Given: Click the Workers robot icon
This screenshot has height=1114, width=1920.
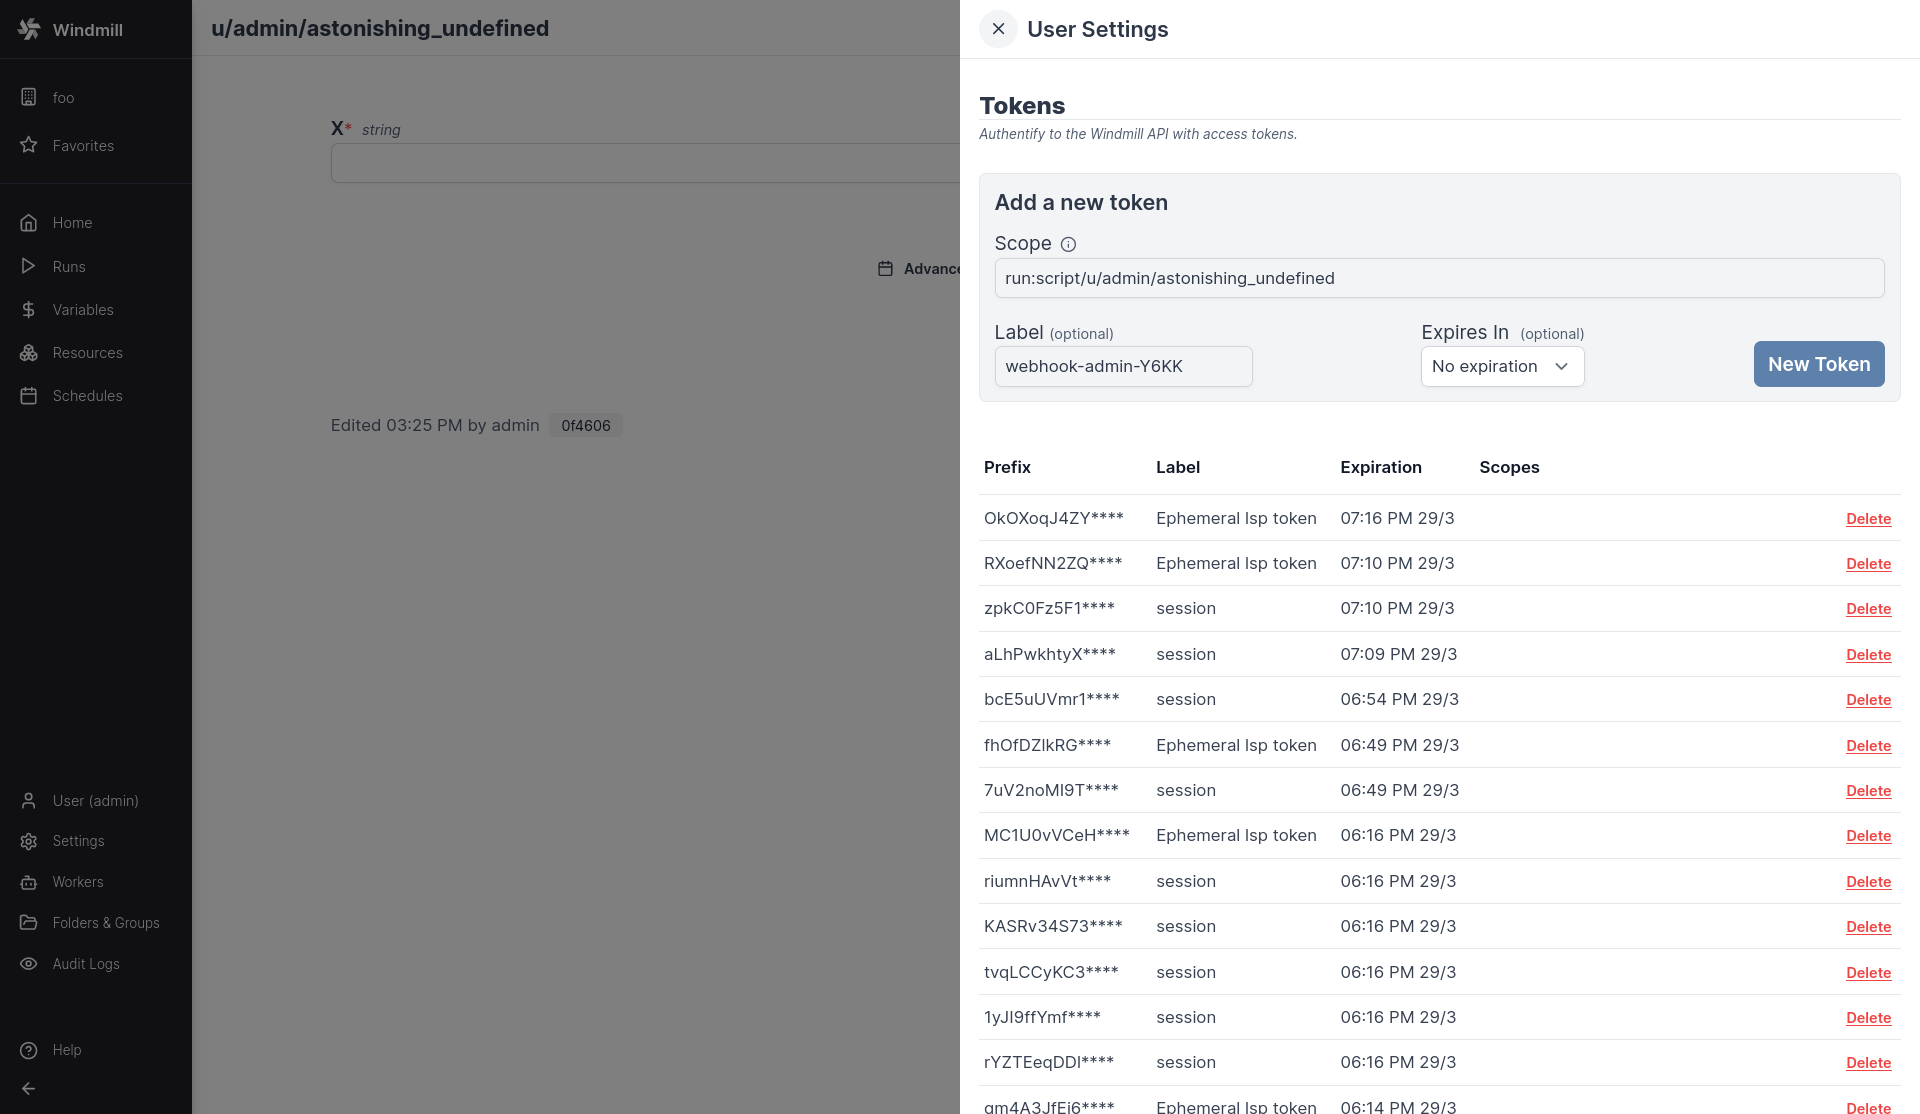Looking at the screenshot, I should click(x=29, y=882).
